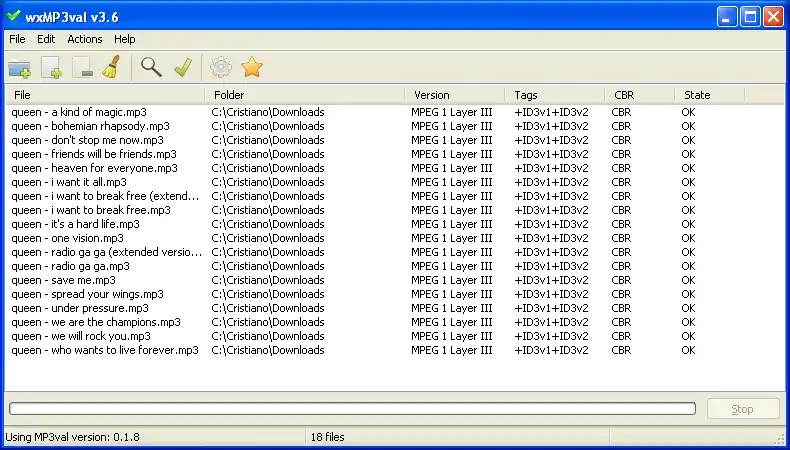Image resolution: width=790 pixels, height=450 pixels.
Task: Click the scan progress bar
Action: (x=353, y=409)
